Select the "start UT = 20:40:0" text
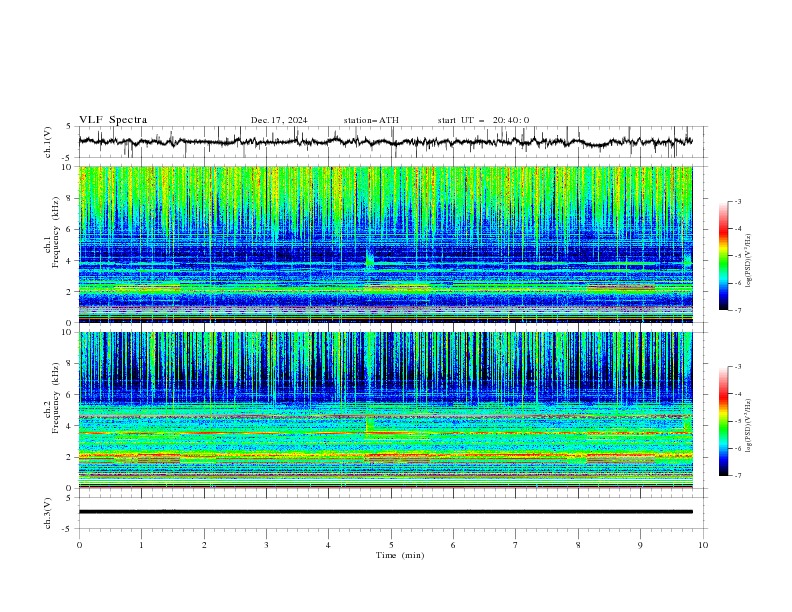This screenshot has width=792, height=612. (x=483, y=120)
